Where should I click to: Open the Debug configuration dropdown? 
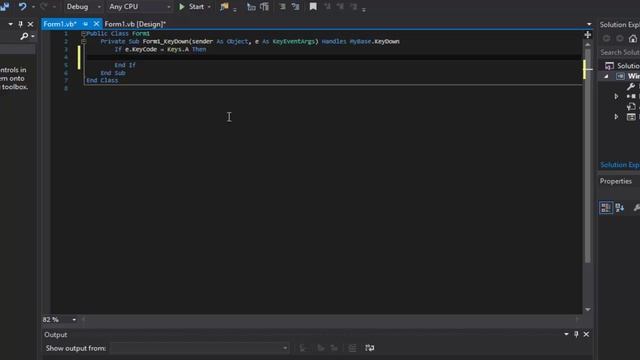coord(83,7)
